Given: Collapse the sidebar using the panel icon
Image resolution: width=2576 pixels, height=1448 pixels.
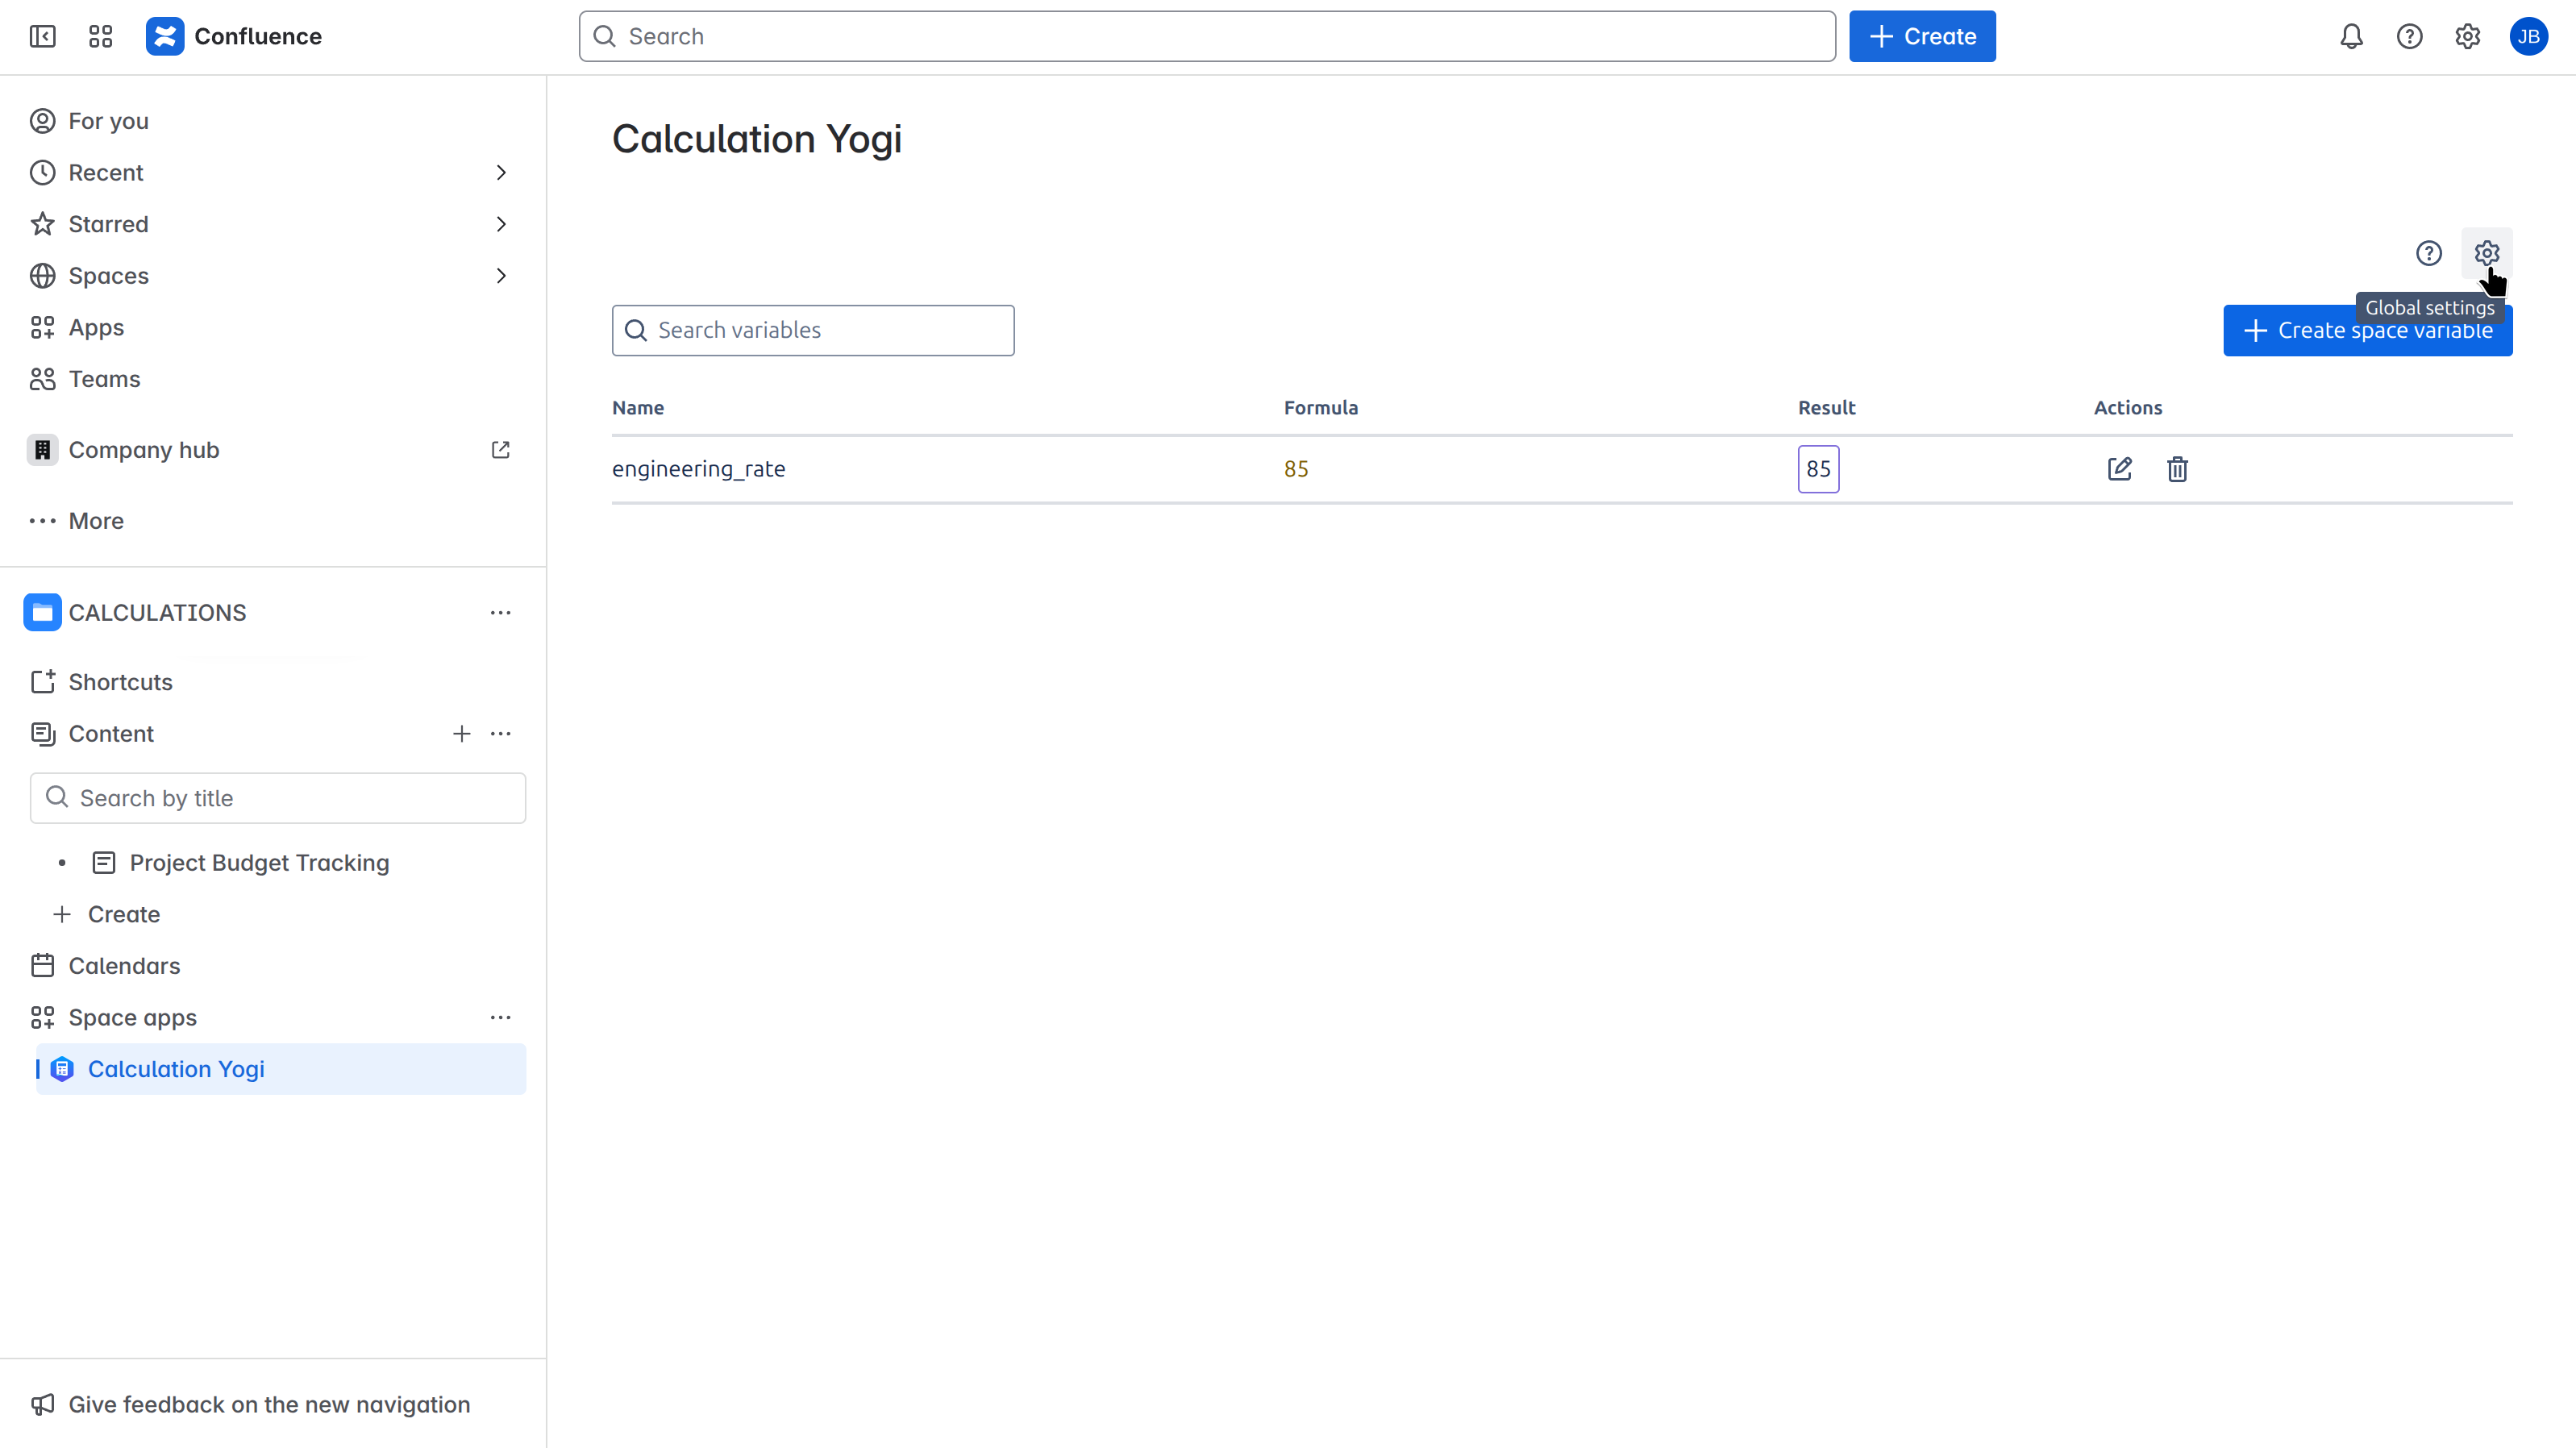Looking at the screenshot, I should (x=42, y=36).
